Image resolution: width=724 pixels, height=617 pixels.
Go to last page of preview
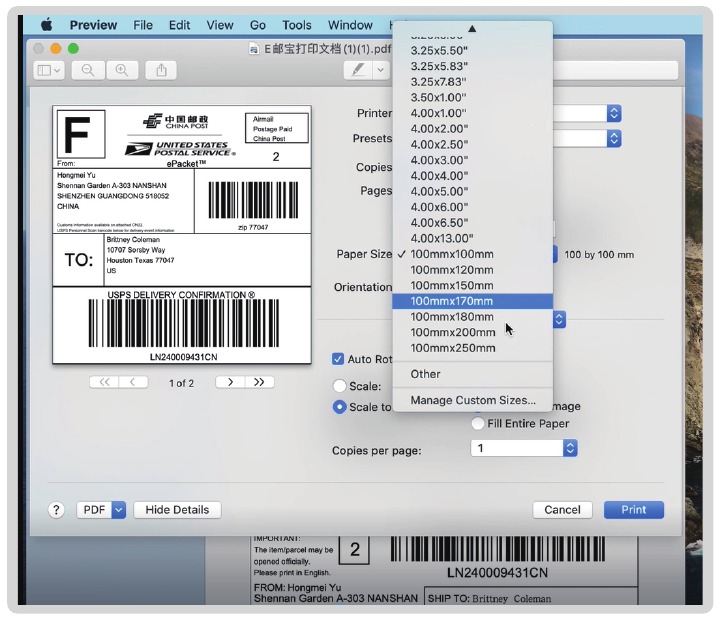pyautogui.click(x=259, y=382)
